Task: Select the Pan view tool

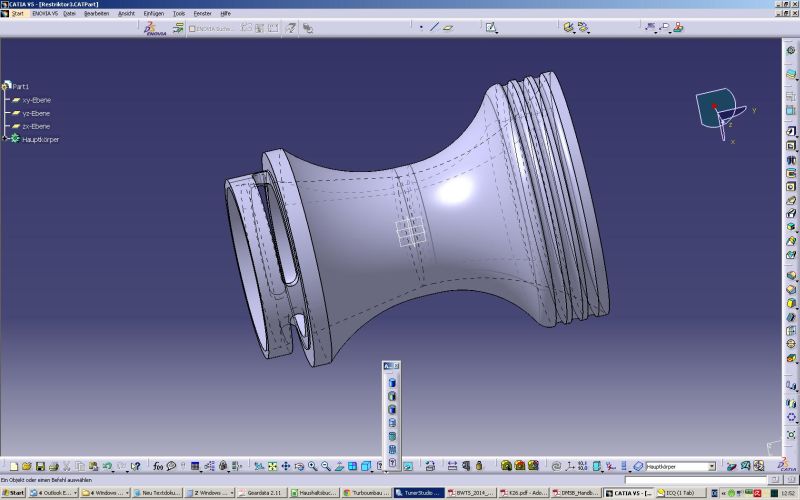Action: click(285, 467)
